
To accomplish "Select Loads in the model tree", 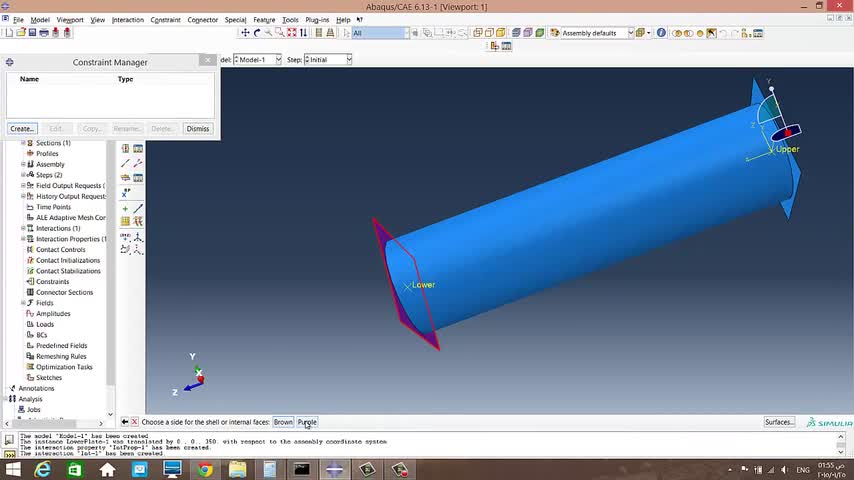I will point(45,324).
